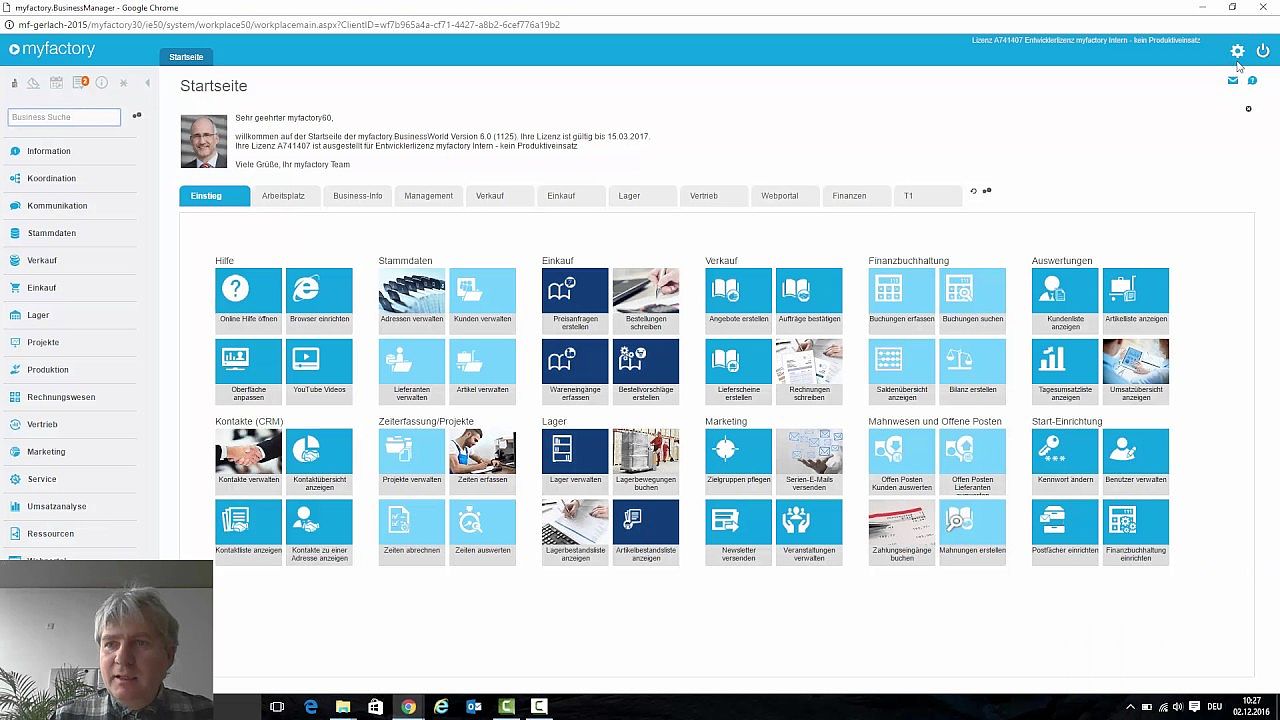This screenshot has width=1280, height=720.
Task: Open Bestellvorschläge erstellen tile
Action: (646, 371)
